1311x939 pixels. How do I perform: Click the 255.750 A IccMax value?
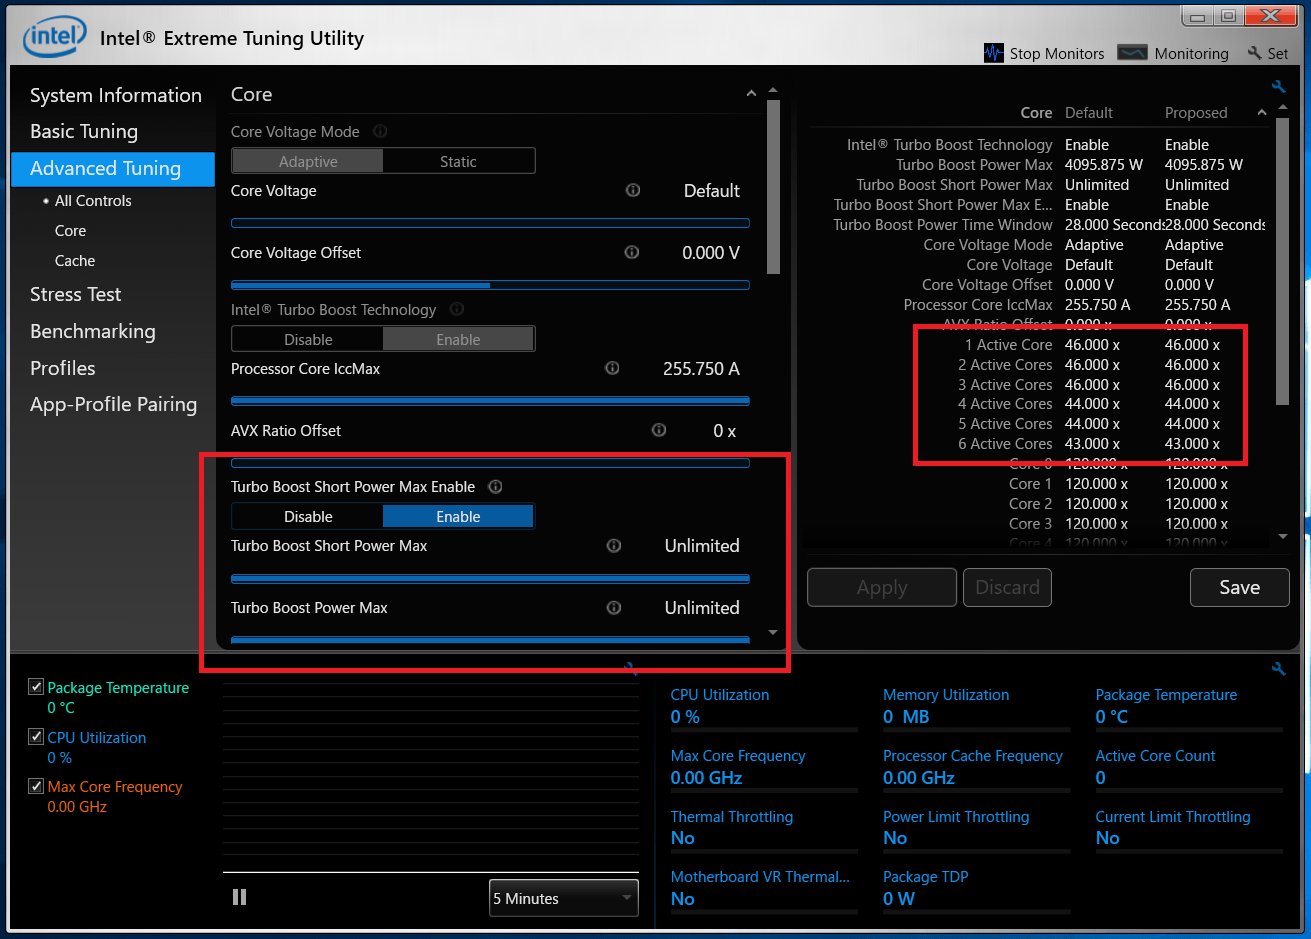[701, 368]
